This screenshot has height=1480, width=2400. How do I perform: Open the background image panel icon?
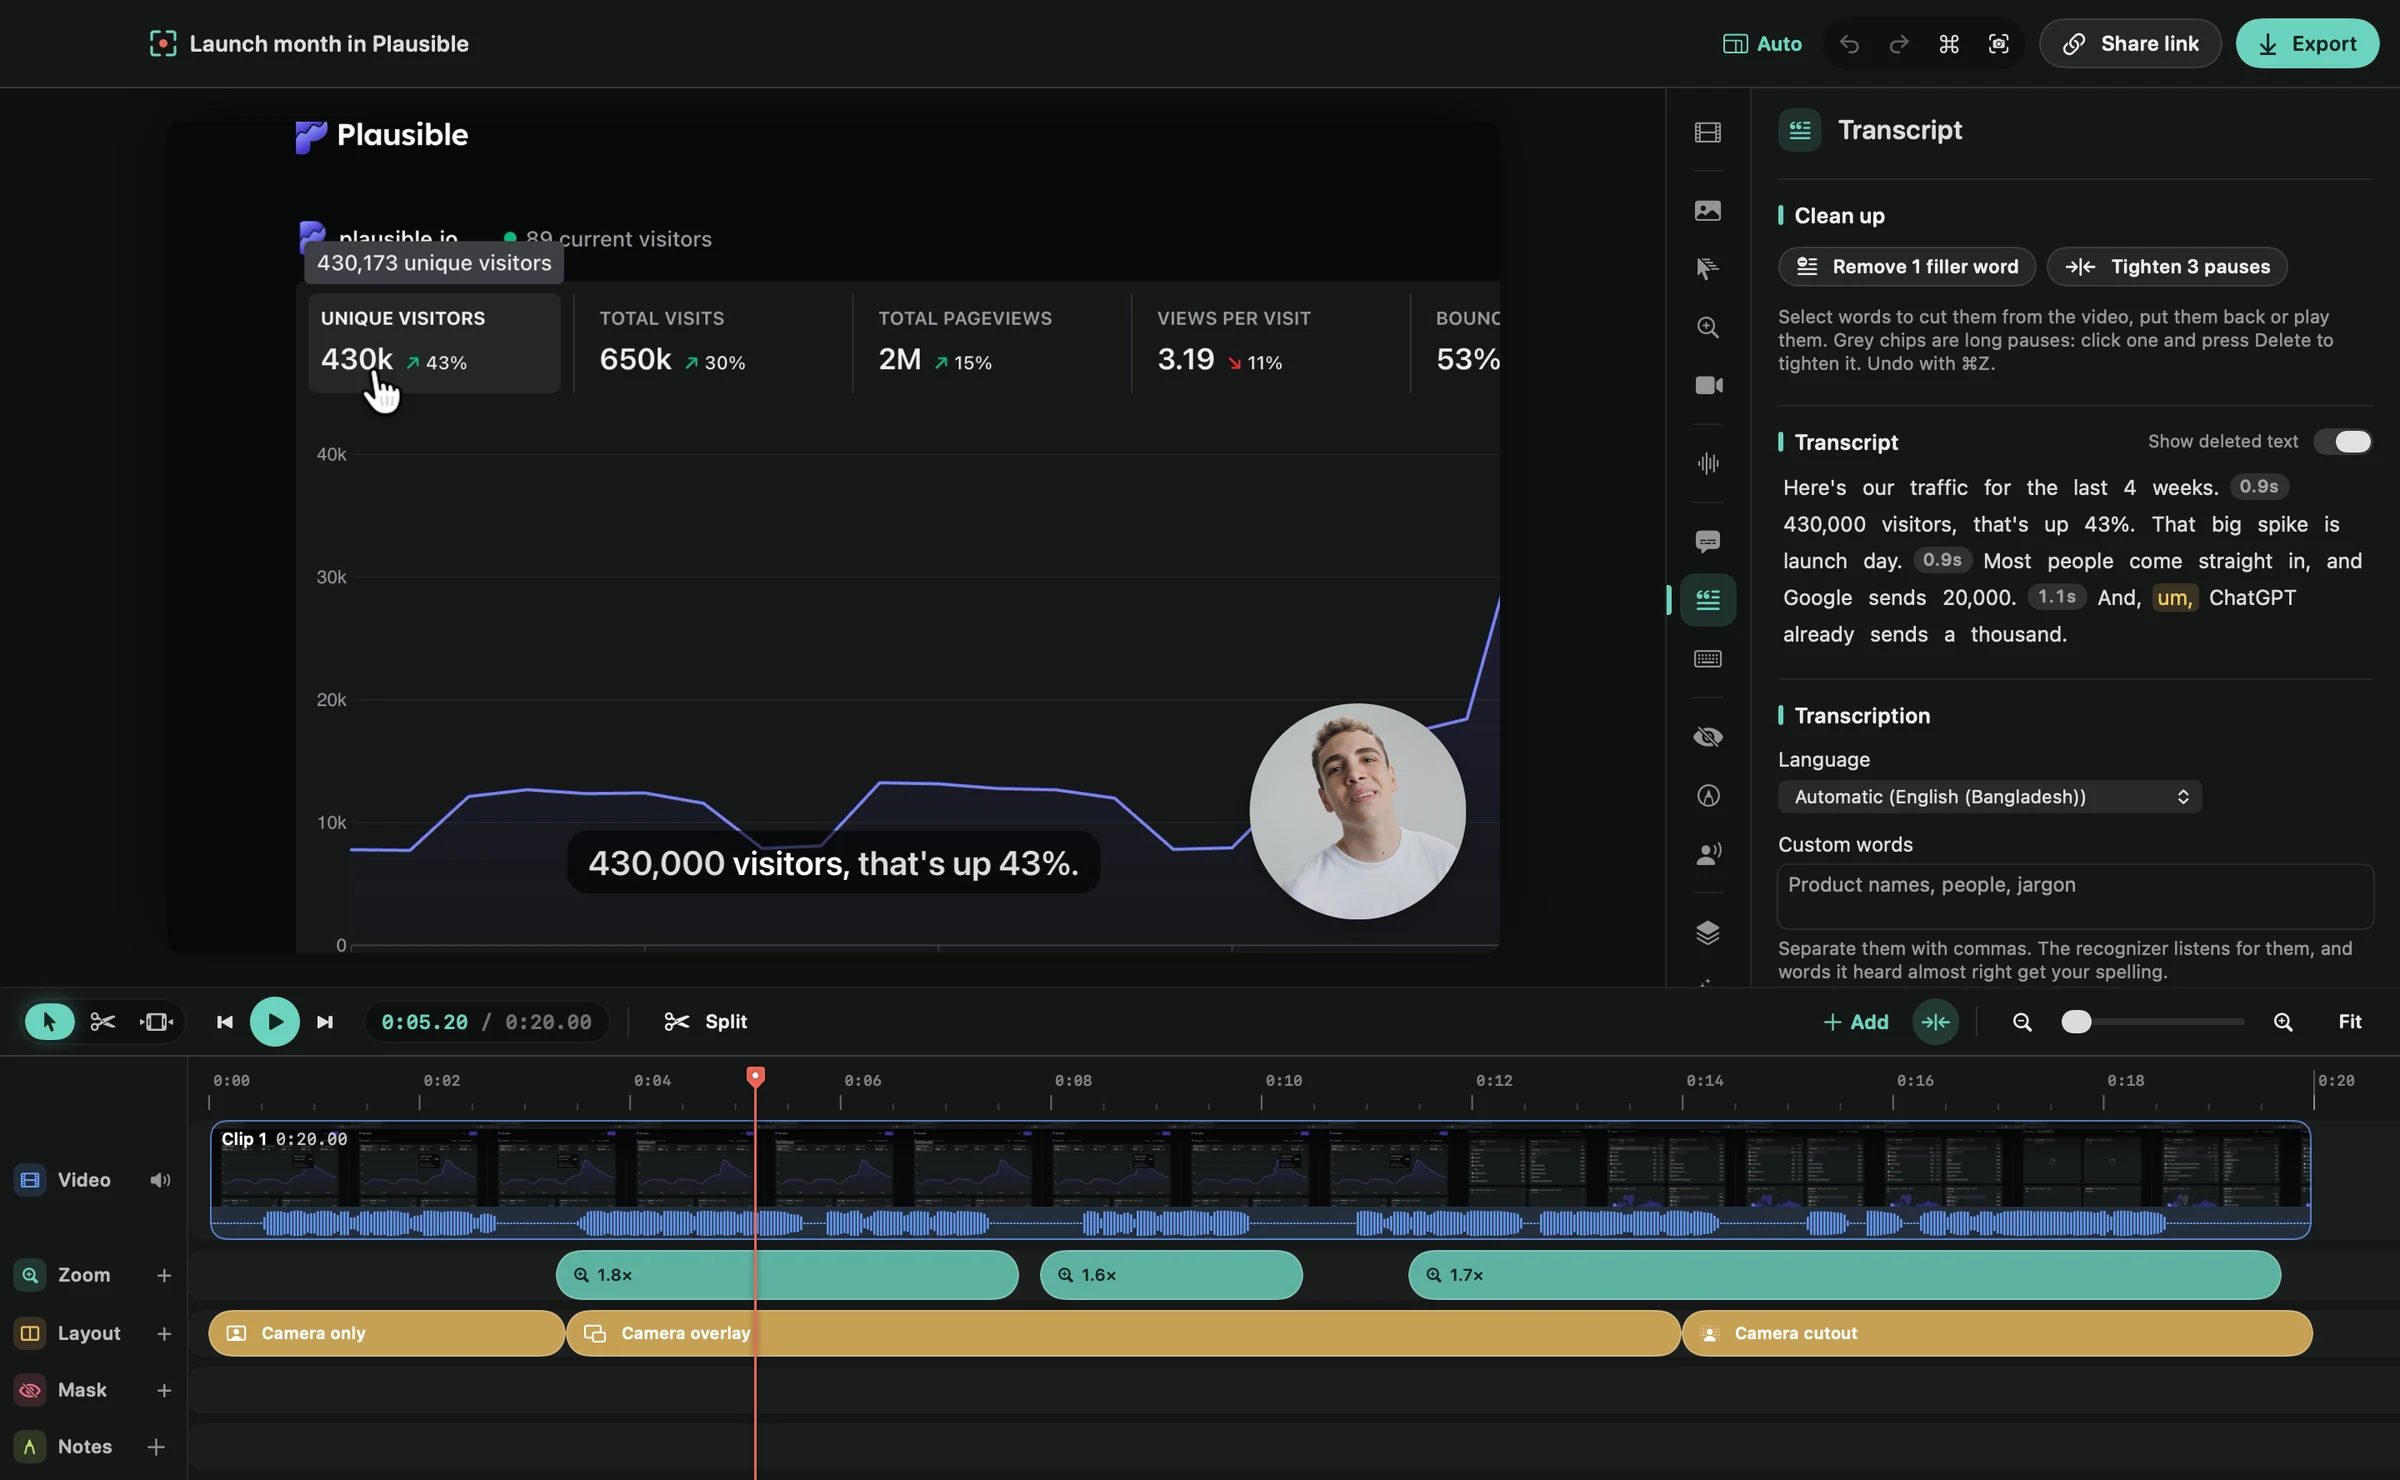point(1708,210)
